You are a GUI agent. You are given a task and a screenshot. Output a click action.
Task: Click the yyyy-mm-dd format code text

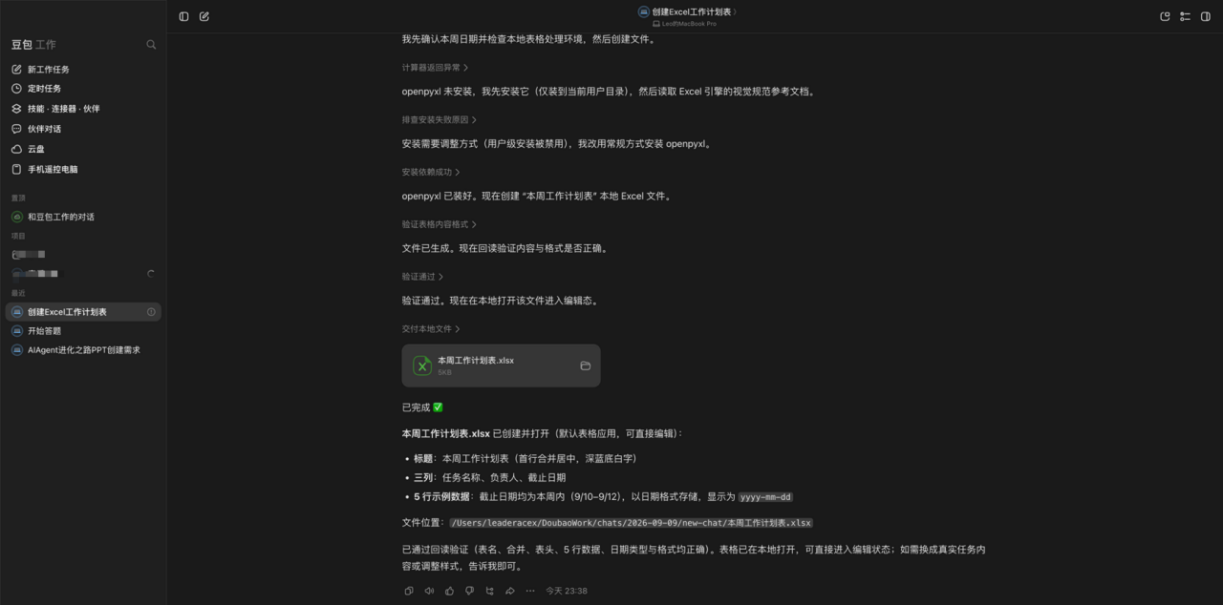click(766, 497)
